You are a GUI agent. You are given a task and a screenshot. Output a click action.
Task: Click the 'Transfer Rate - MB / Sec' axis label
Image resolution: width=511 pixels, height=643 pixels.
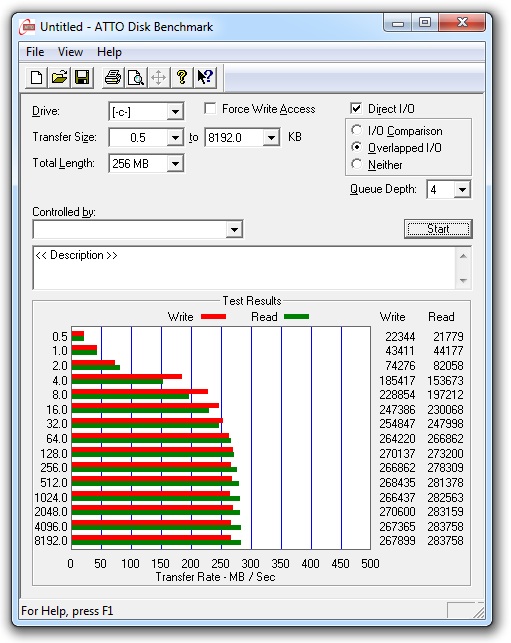tap(215, 577)
